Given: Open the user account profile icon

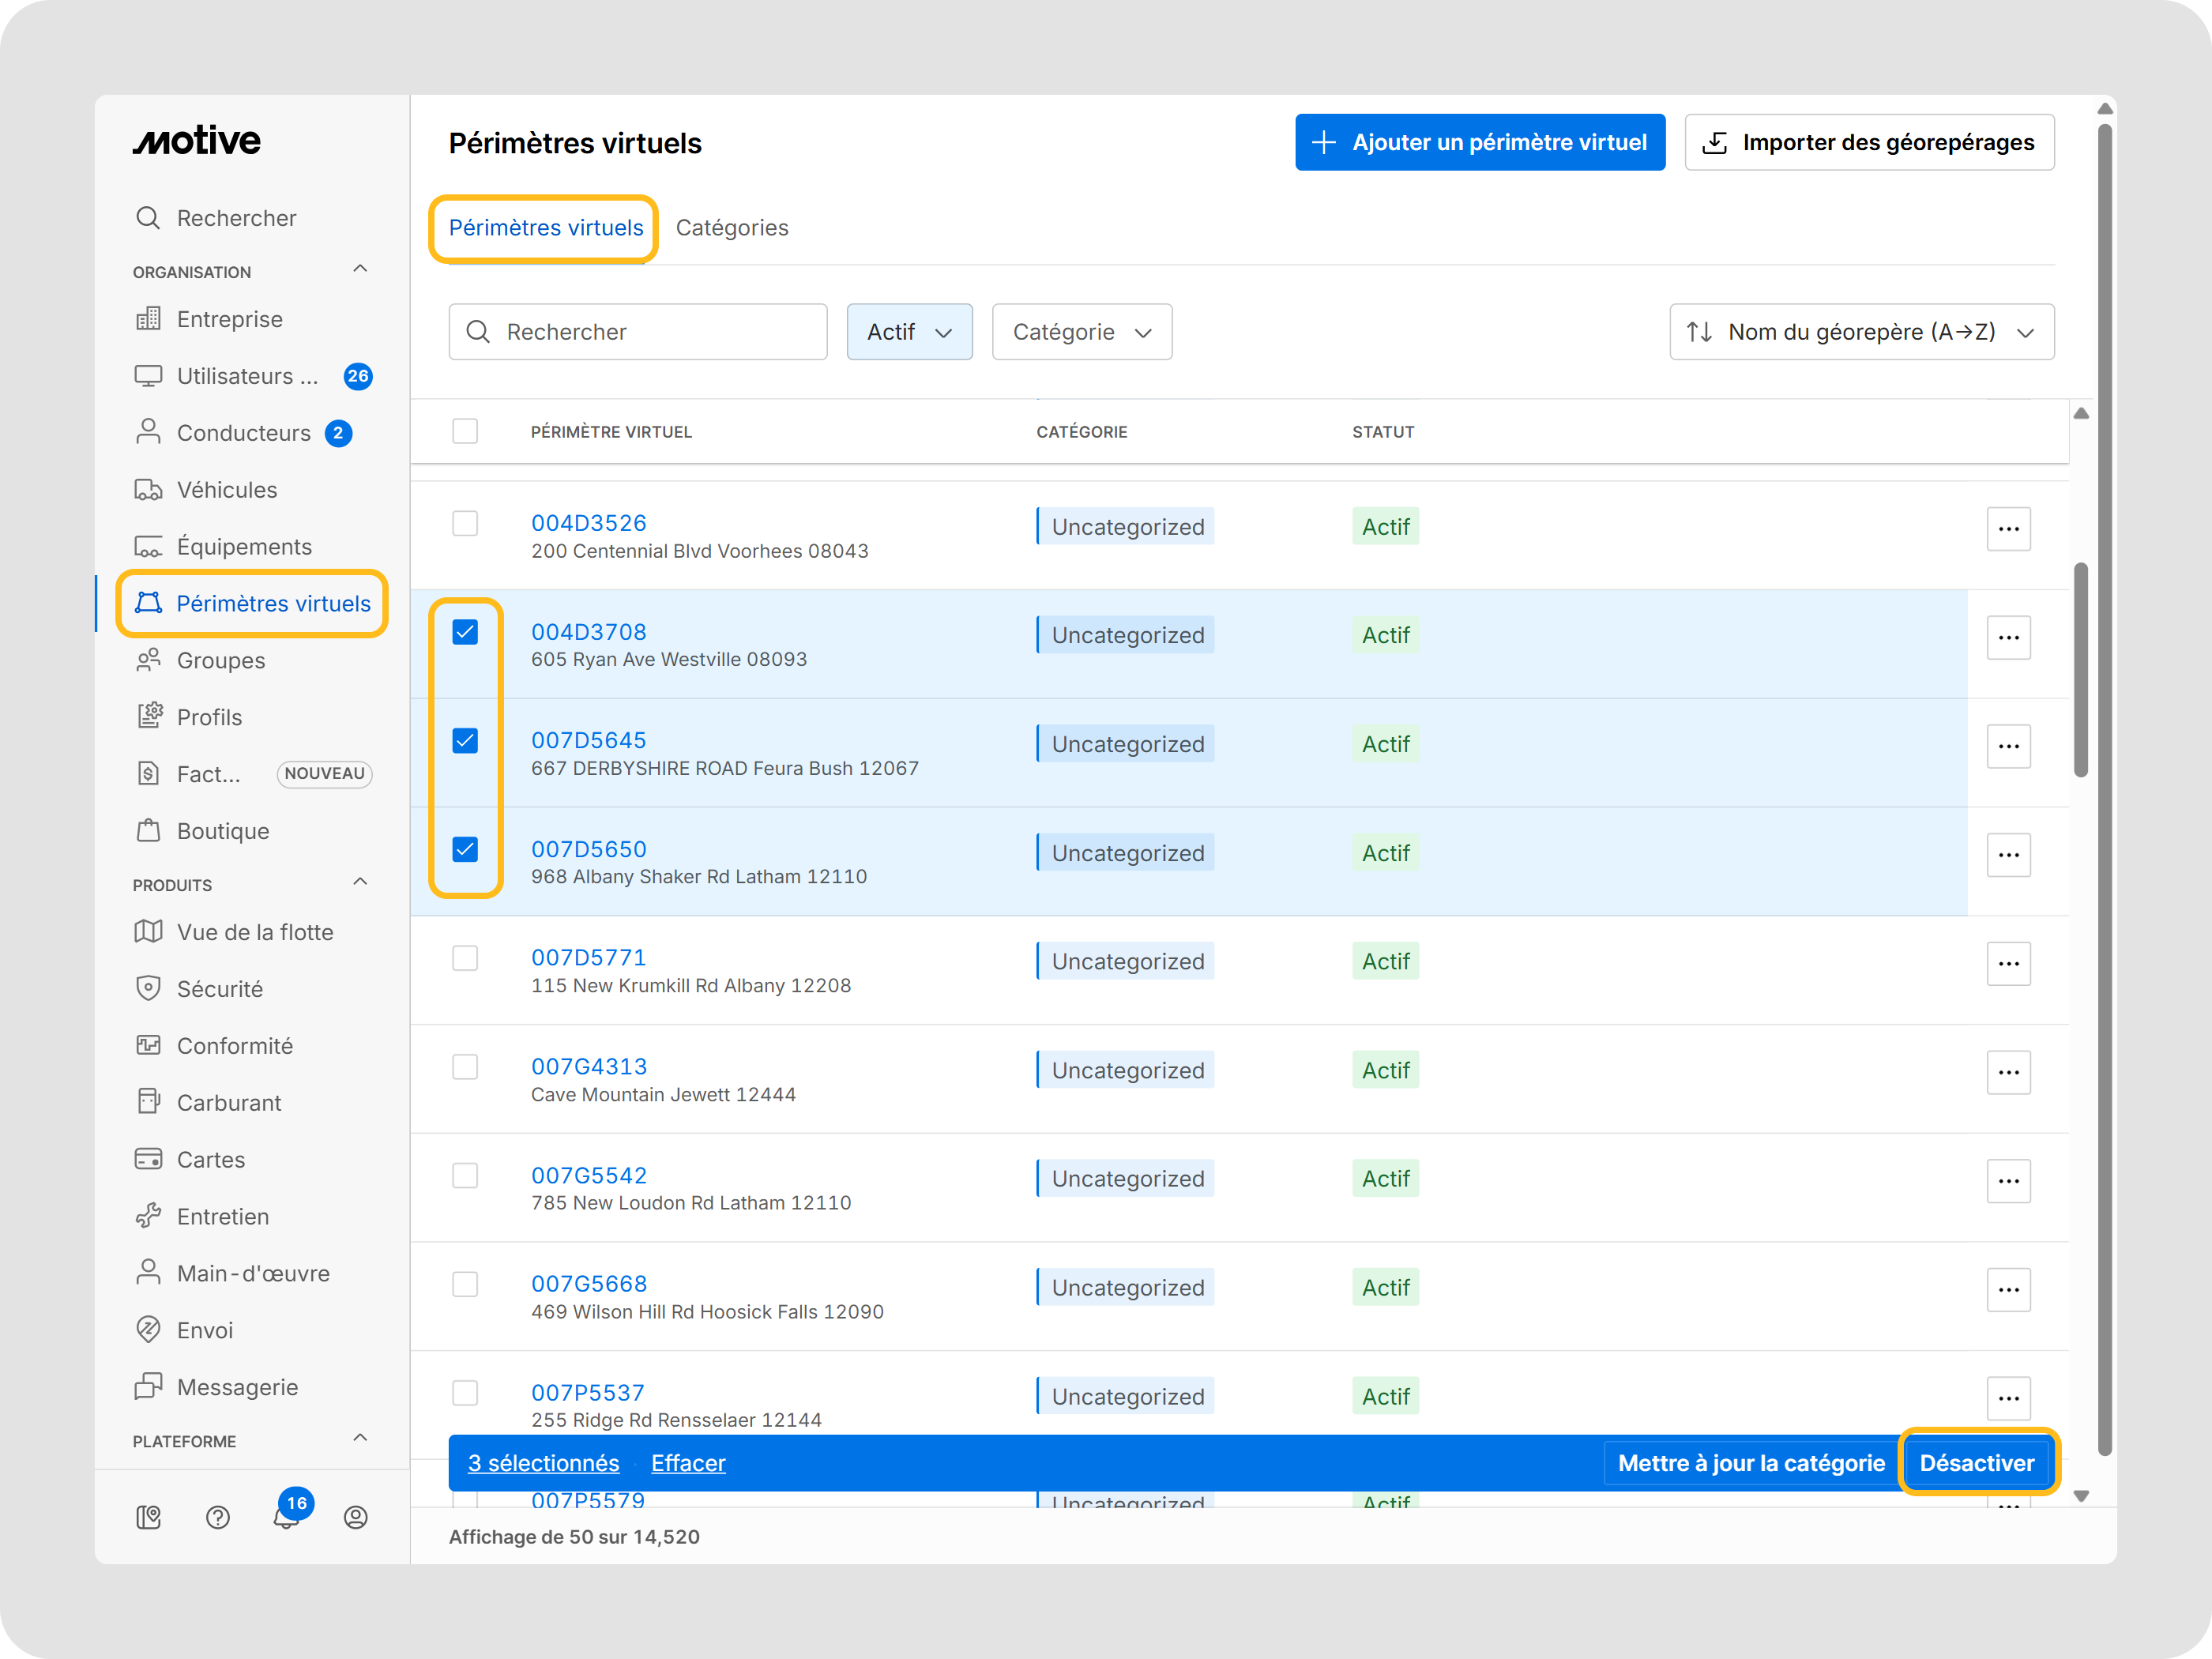Looking at the screenshot, I should pyautogui.click(x=356, y=1517).
